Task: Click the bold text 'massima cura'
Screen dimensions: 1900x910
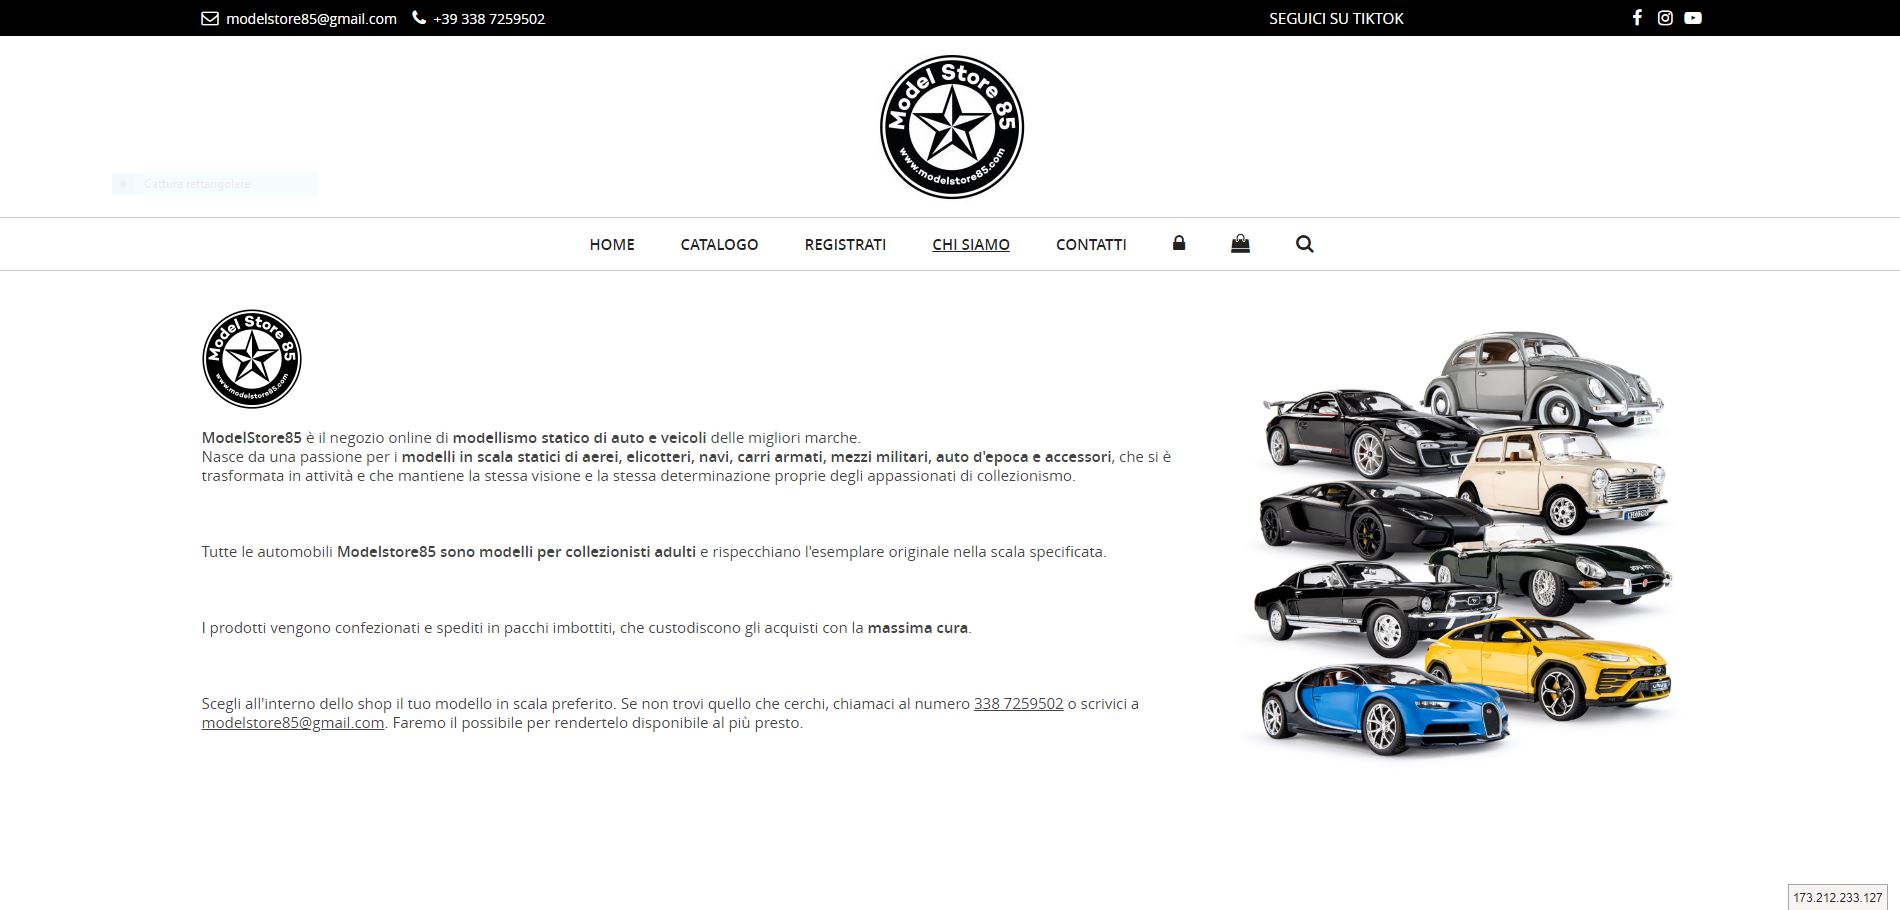Action: tap(918, 628)
